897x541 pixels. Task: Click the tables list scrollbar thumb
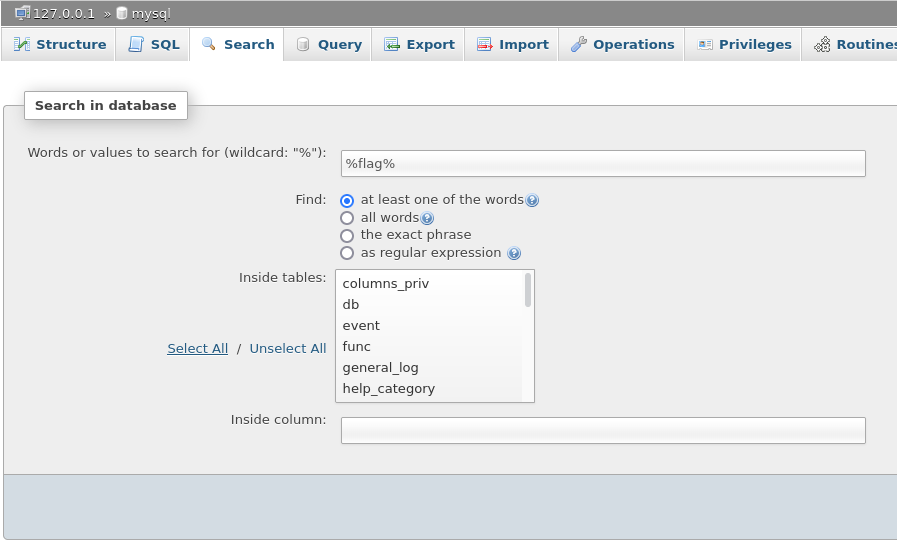point(527,290)
